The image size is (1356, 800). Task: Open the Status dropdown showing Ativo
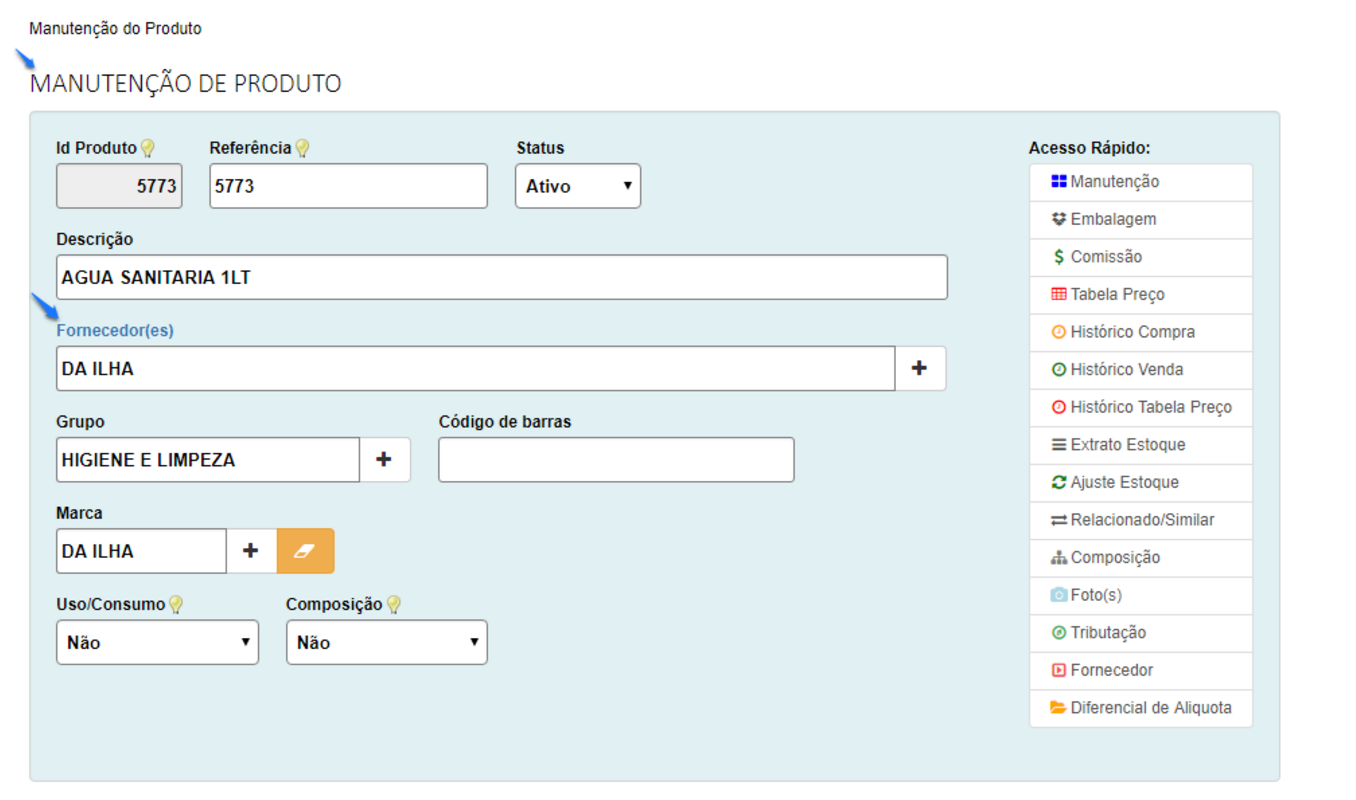coord(577,186)
